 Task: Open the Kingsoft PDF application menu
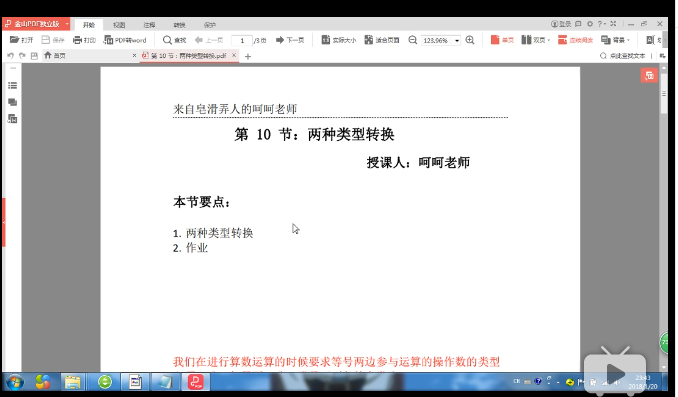click(x=36, y=24)
